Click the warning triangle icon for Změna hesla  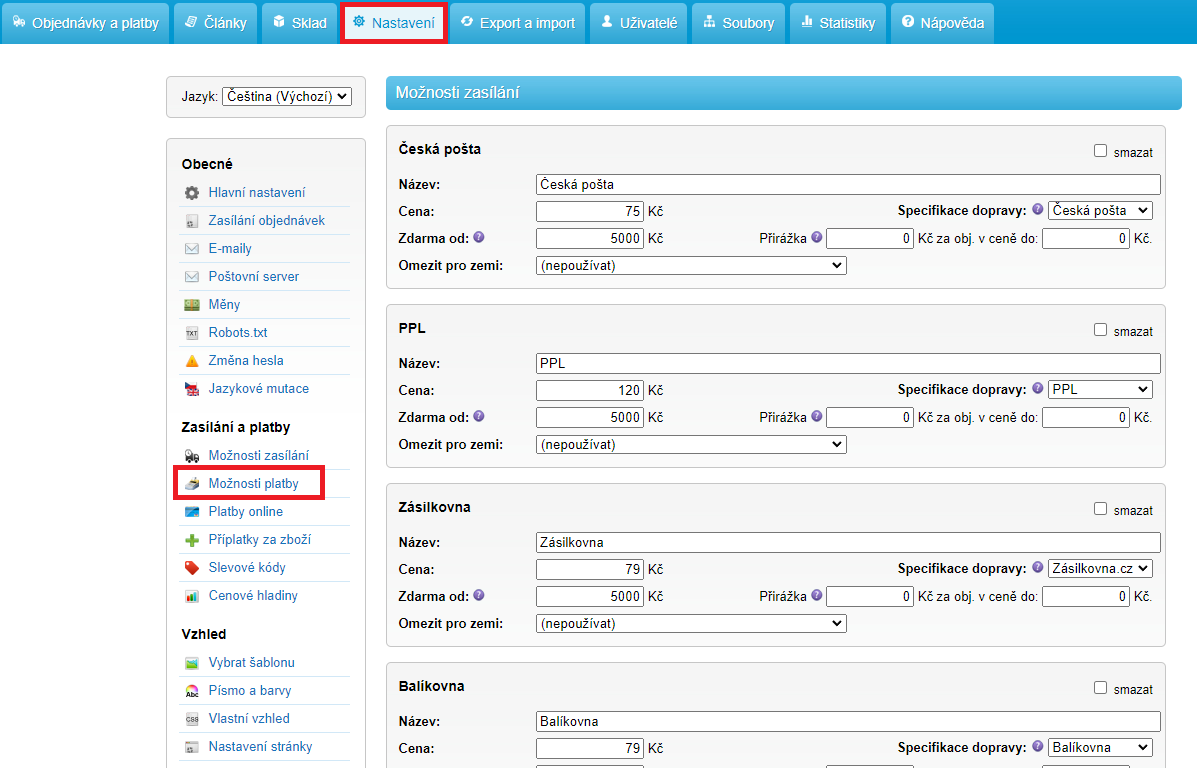[191, 361]
